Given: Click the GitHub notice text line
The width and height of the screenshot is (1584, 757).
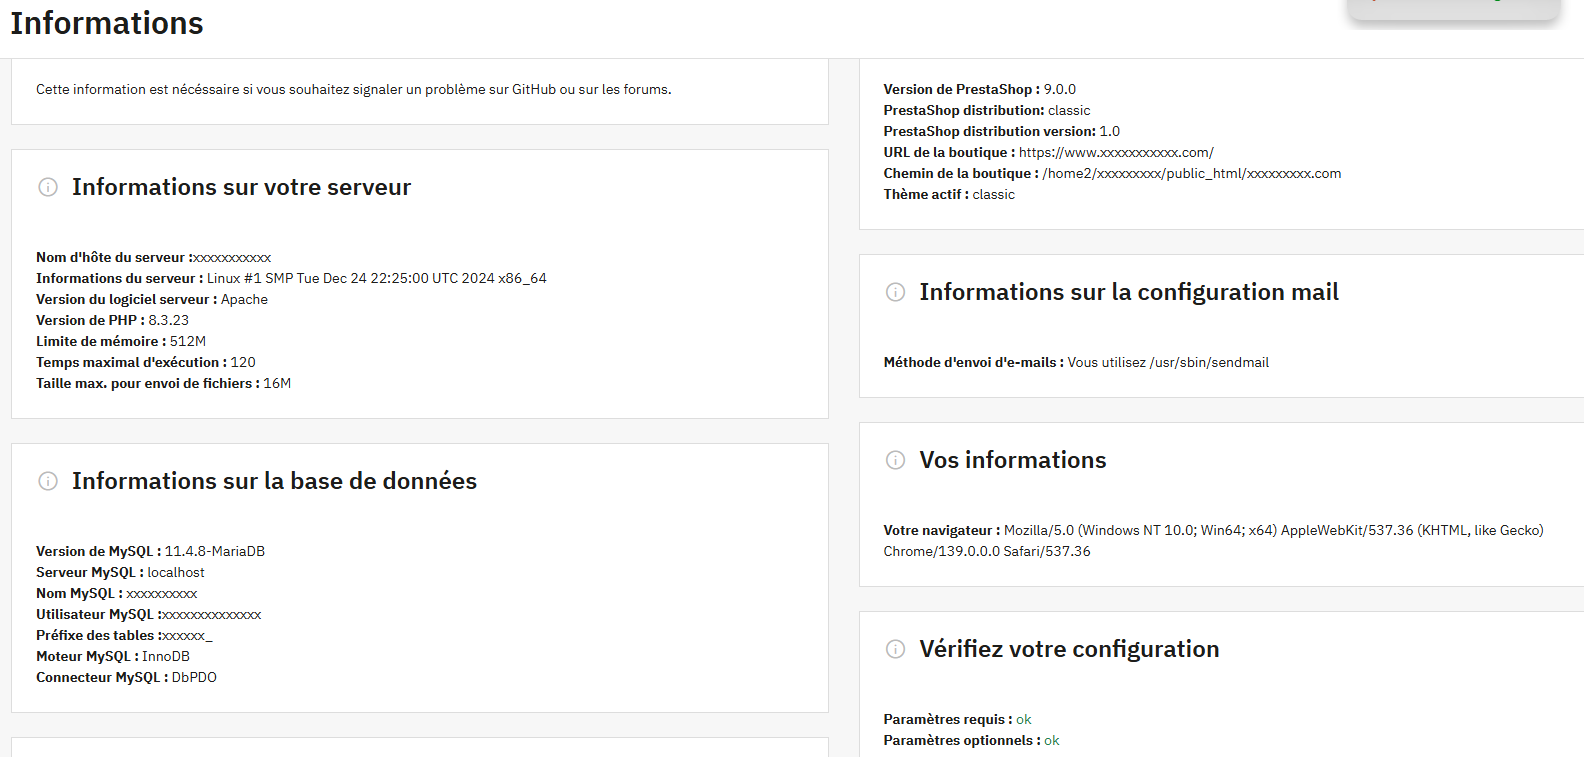Looking at the screenshot, I should tap(354, 89).
